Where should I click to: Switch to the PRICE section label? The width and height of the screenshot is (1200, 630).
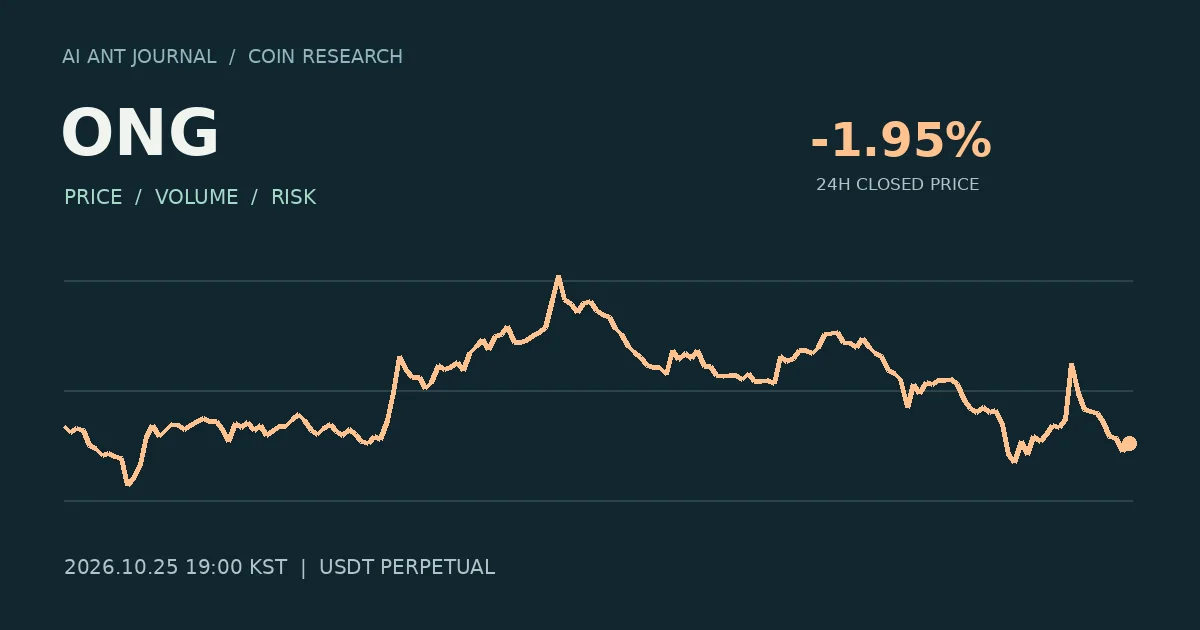point(93,197)
